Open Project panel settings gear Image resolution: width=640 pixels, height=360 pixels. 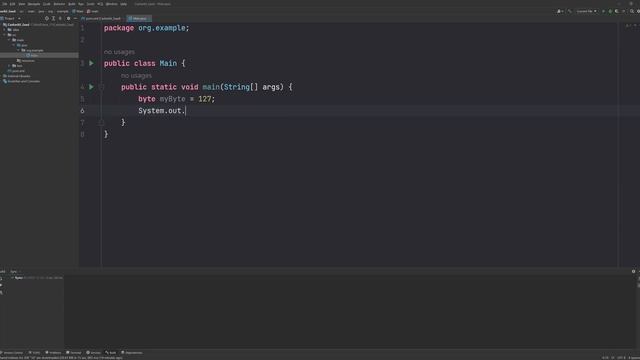68,18
